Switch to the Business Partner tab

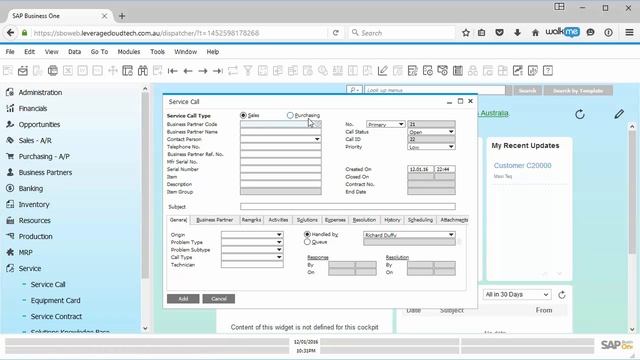(215, 220)
